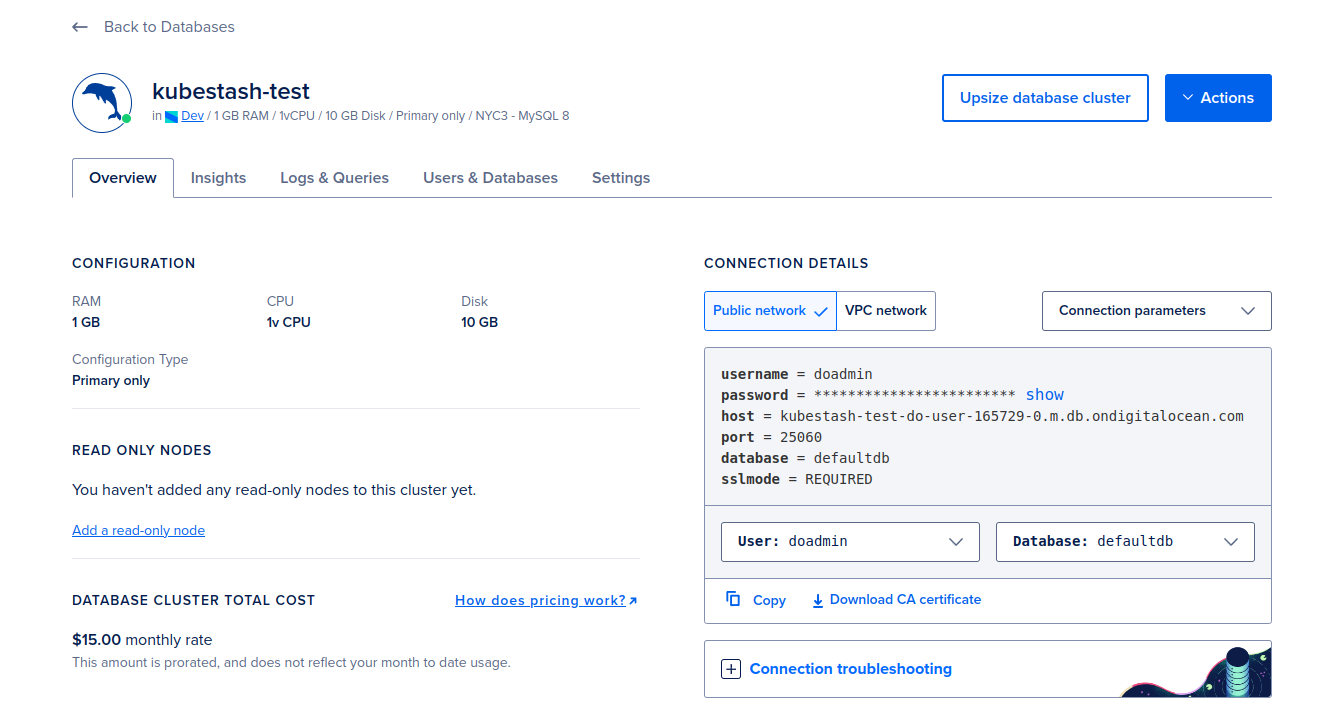
Task: Show the hidden database password
Action: click(1044, 394)
